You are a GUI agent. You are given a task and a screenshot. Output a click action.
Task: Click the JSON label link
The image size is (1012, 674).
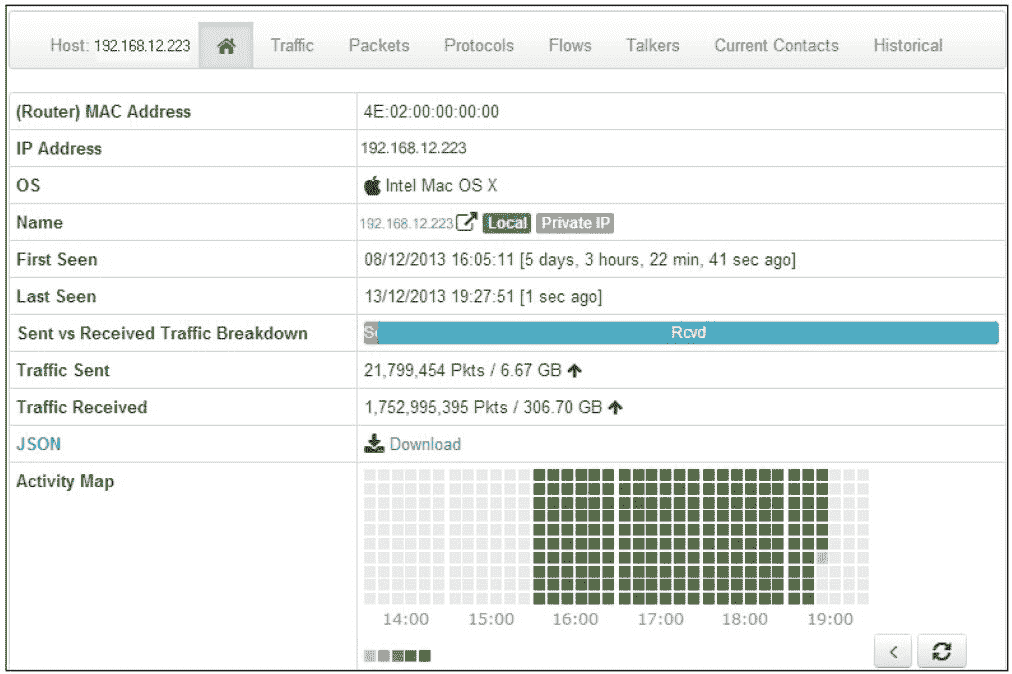coord(37,444)
